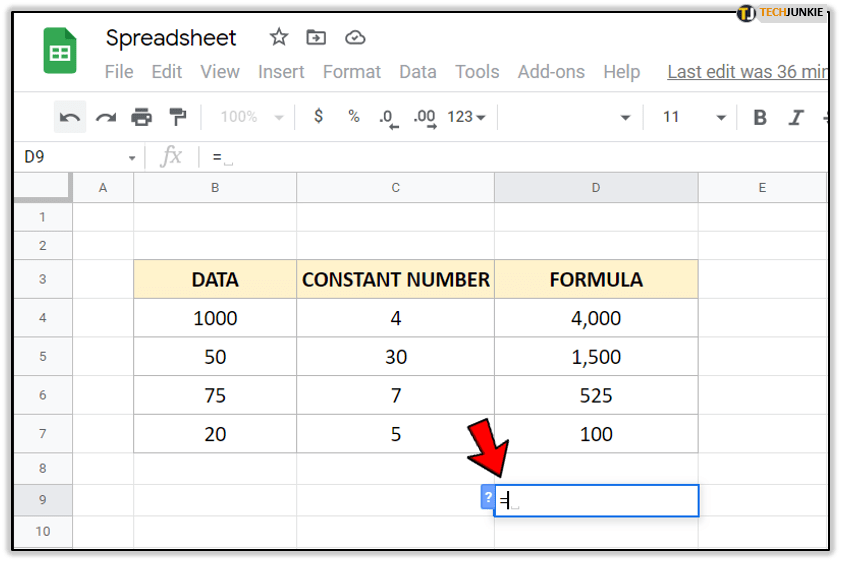Open the Format menu

(x=351, y=72)
